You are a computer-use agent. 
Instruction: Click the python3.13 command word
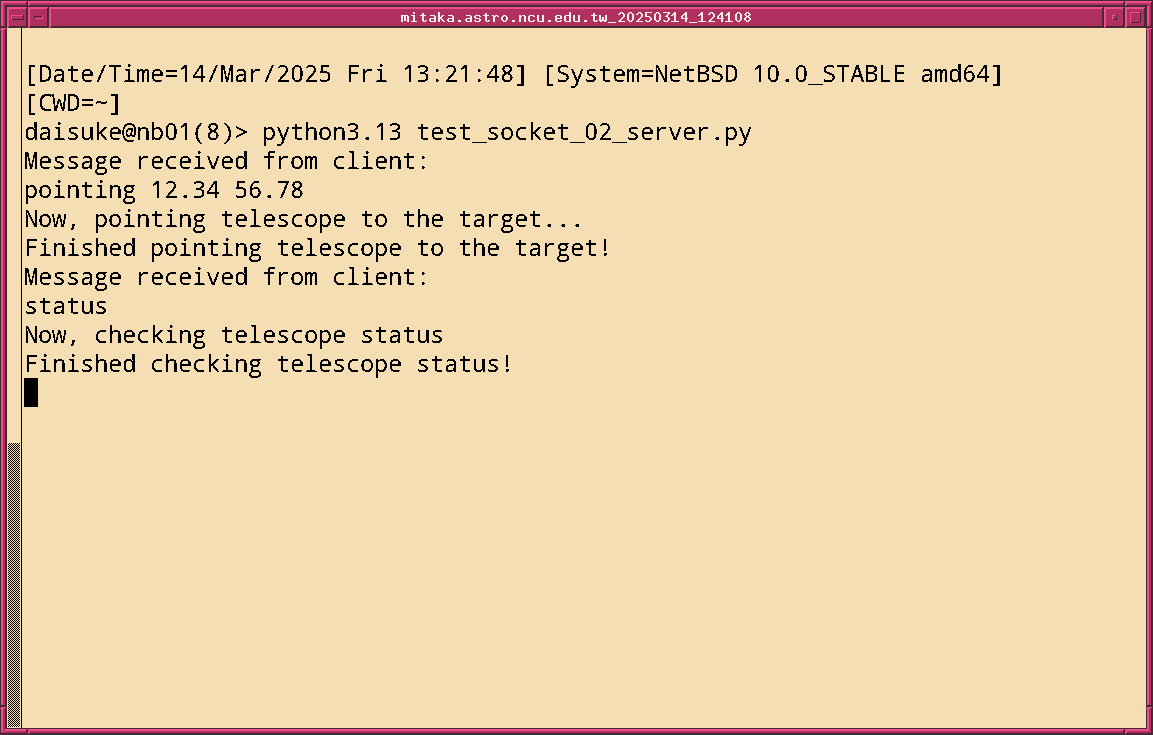tap(332, 132)
